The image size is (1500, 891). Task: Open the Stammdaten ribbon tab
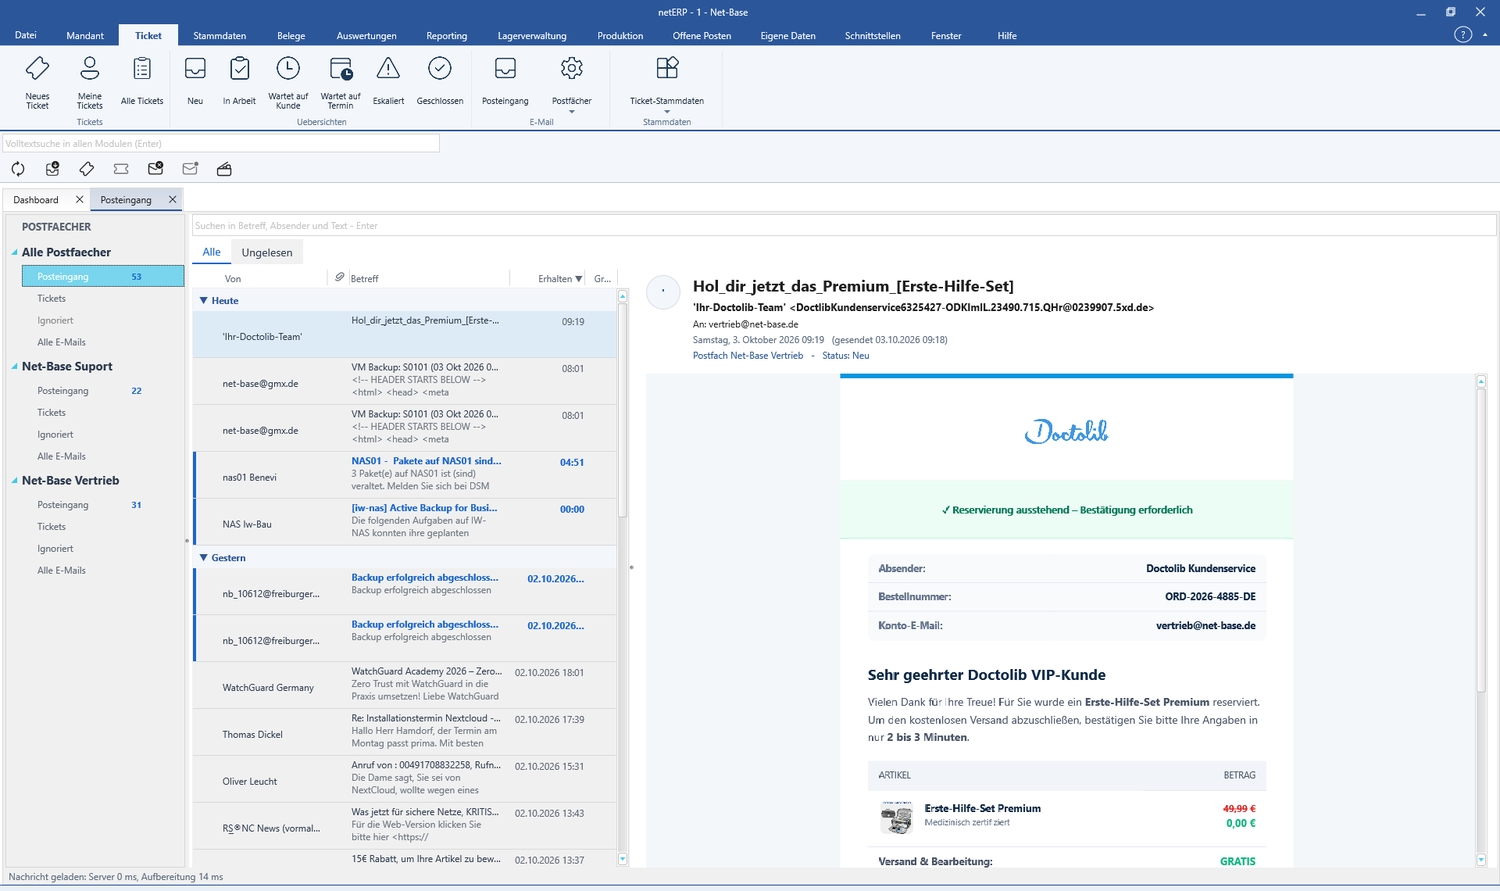coord(220,36)
